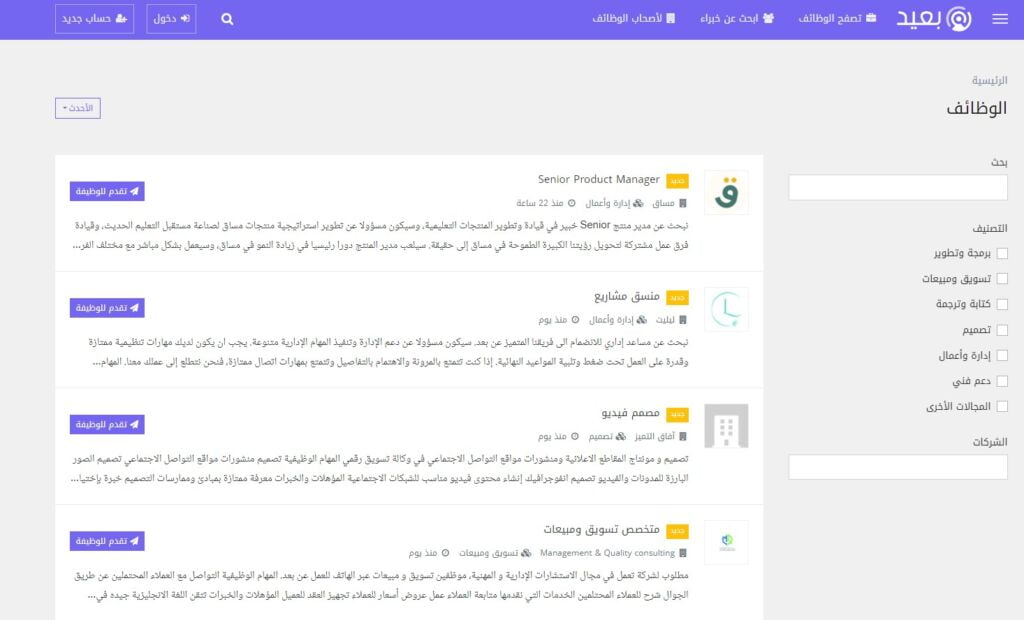
Task: Check the برمجة وتطوير category checkbox
Action: [1002, 254]
